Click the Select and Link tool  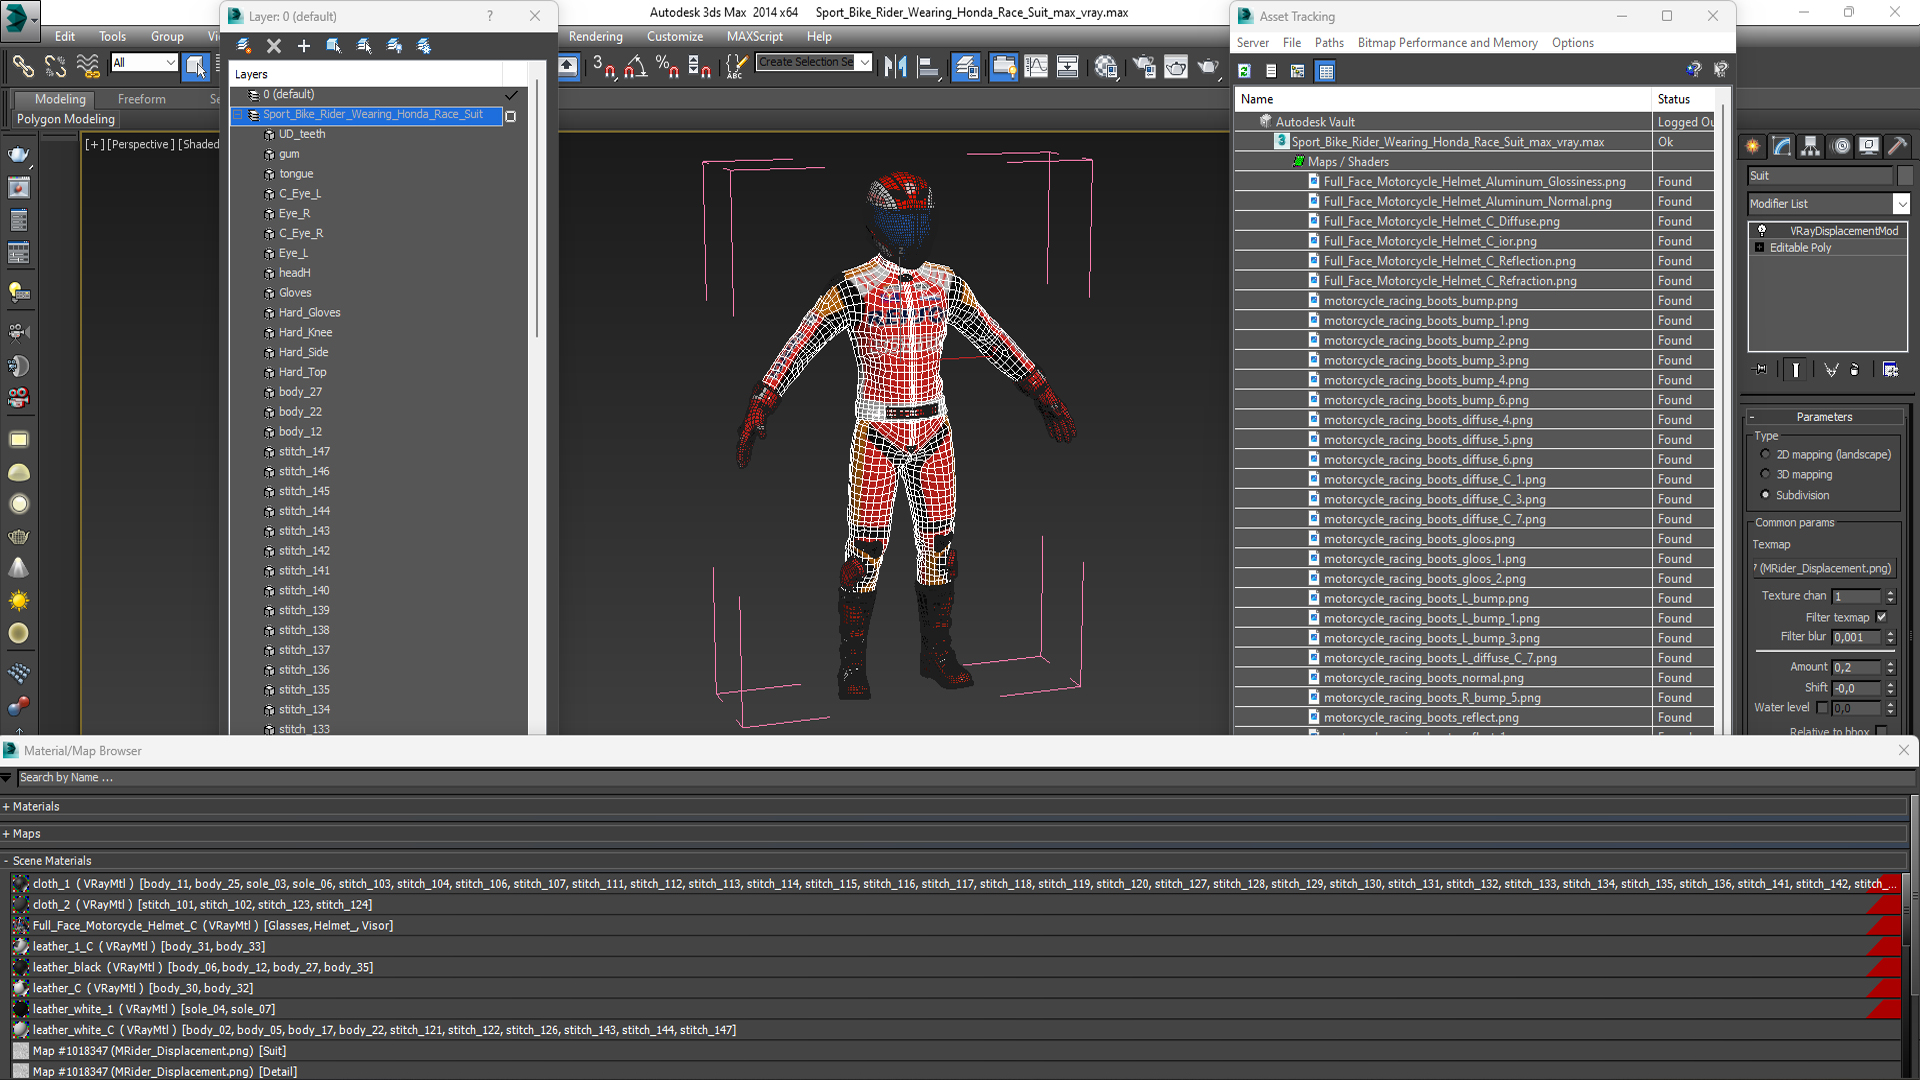22,66
